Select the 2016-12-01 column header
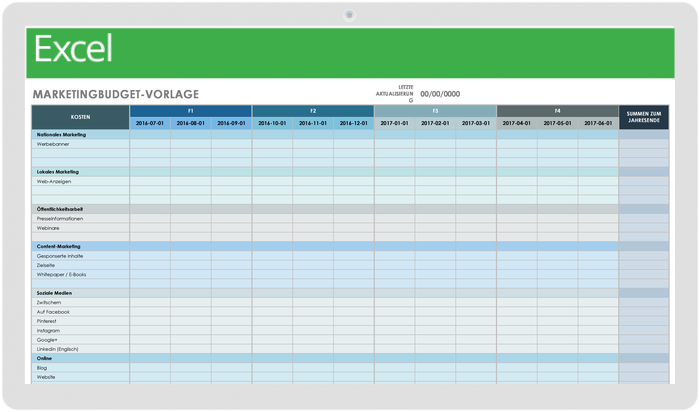The height and width of the screenshot is (412, 700). 354,123
